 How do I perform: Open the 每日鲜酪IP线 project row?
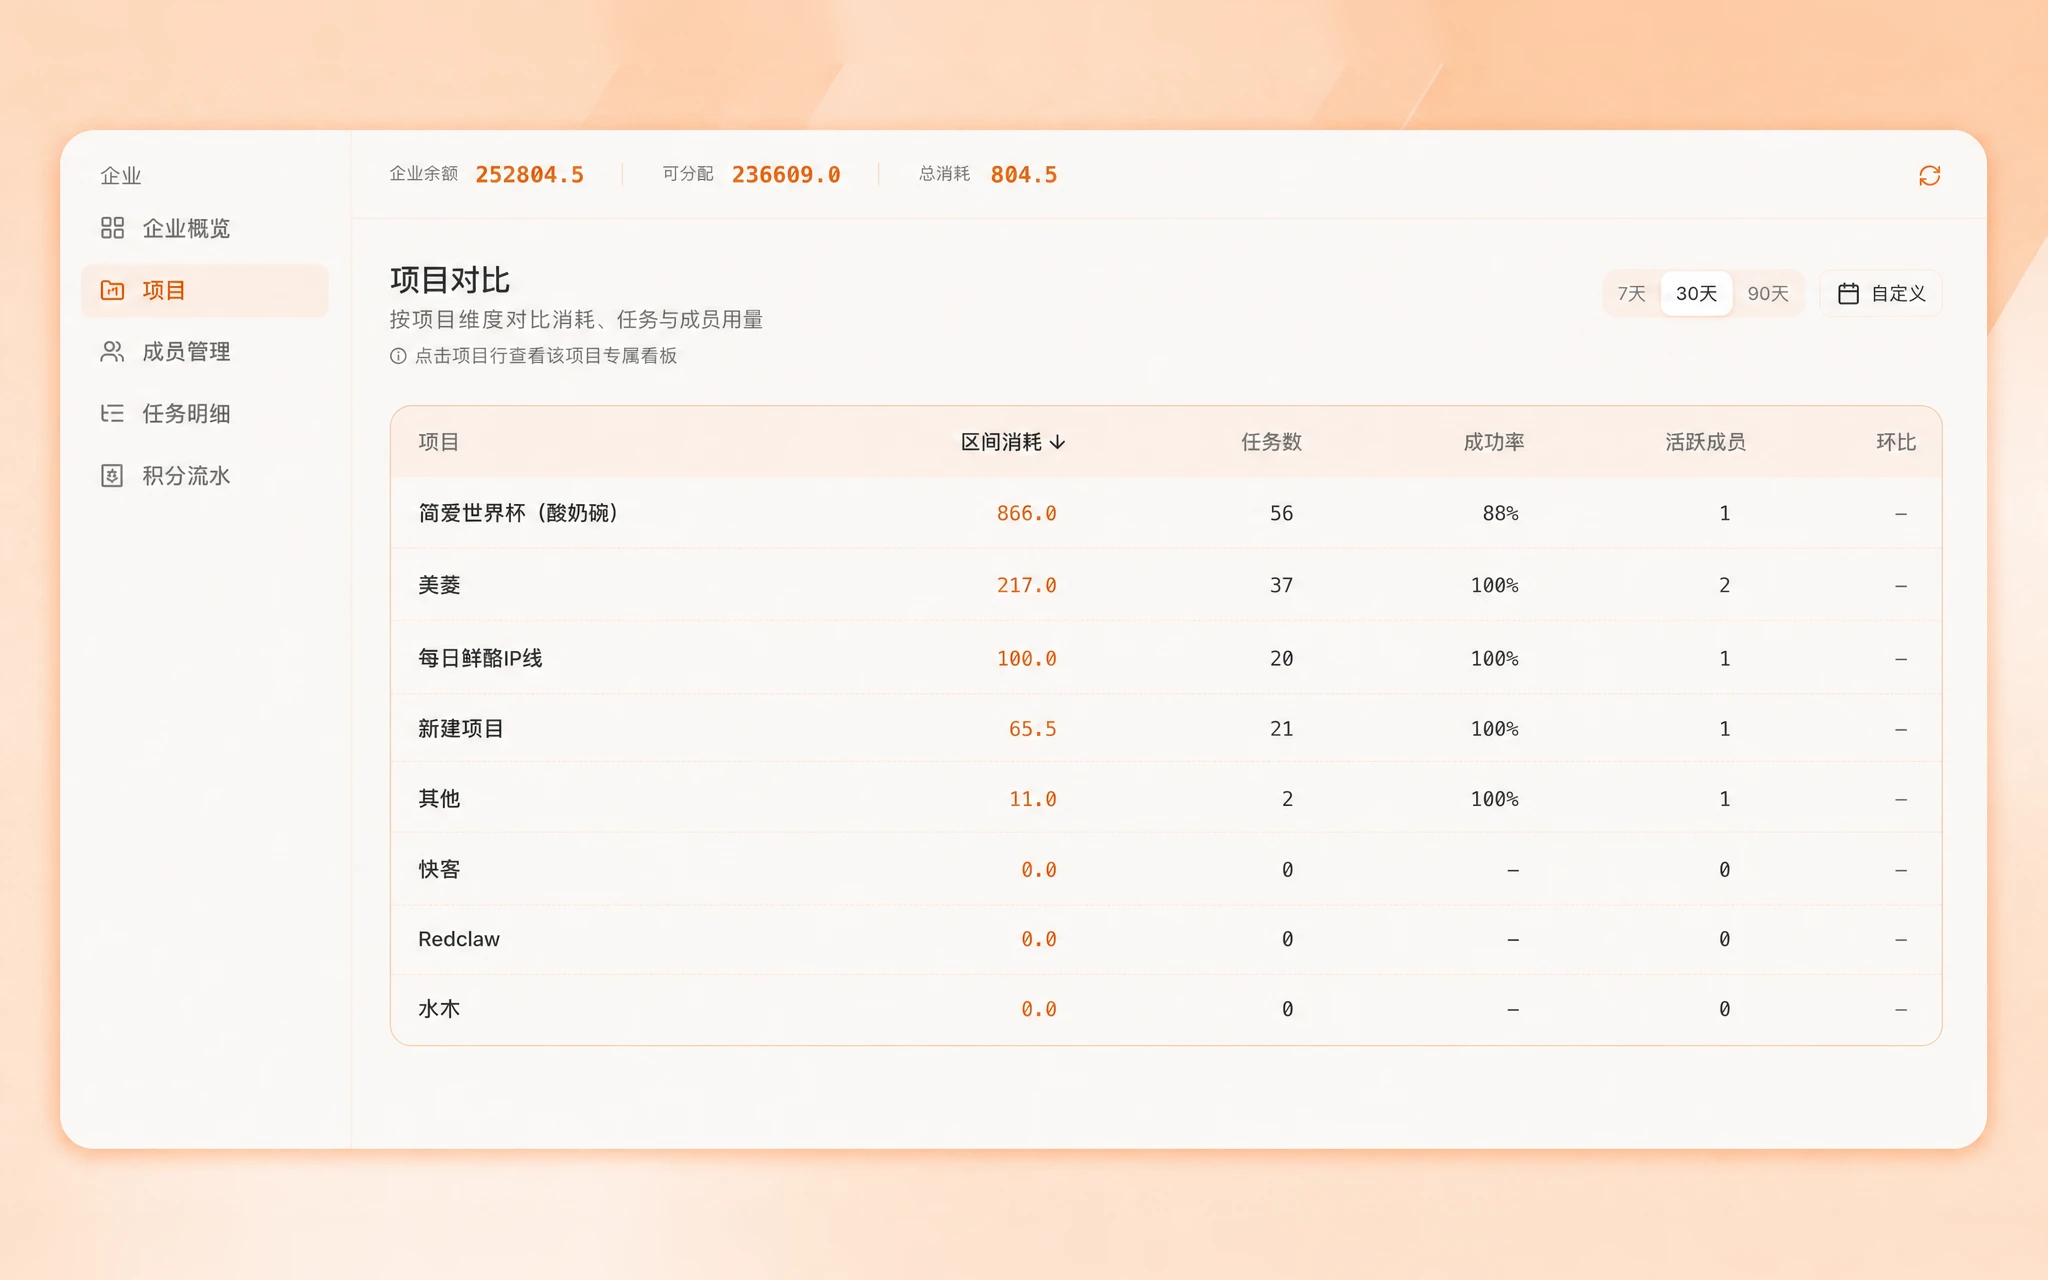click(1166, 658)
